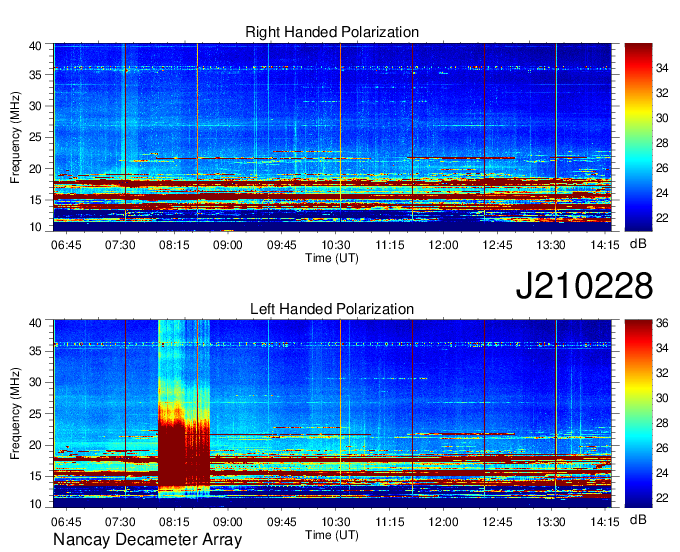This screenshot has height=552, width=680.
Task: Select the J210228 observation label
Action: pyautogui.click(x=584, y=285)
